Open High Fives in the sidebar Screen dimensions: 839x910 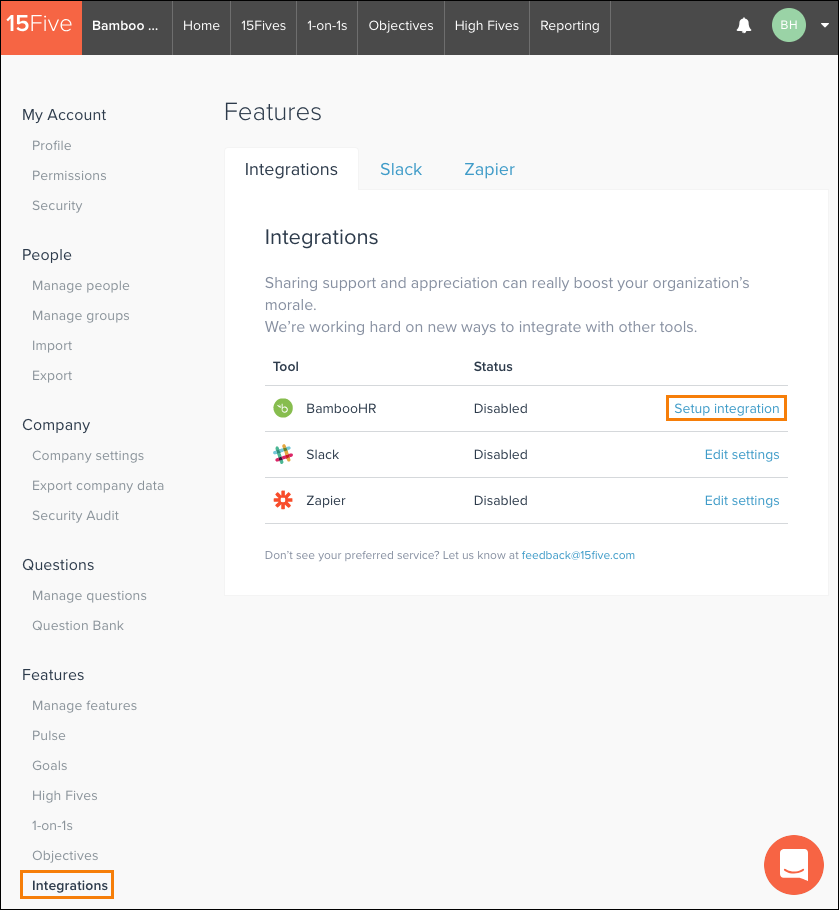pyautogui.click(x=65, y=796)
